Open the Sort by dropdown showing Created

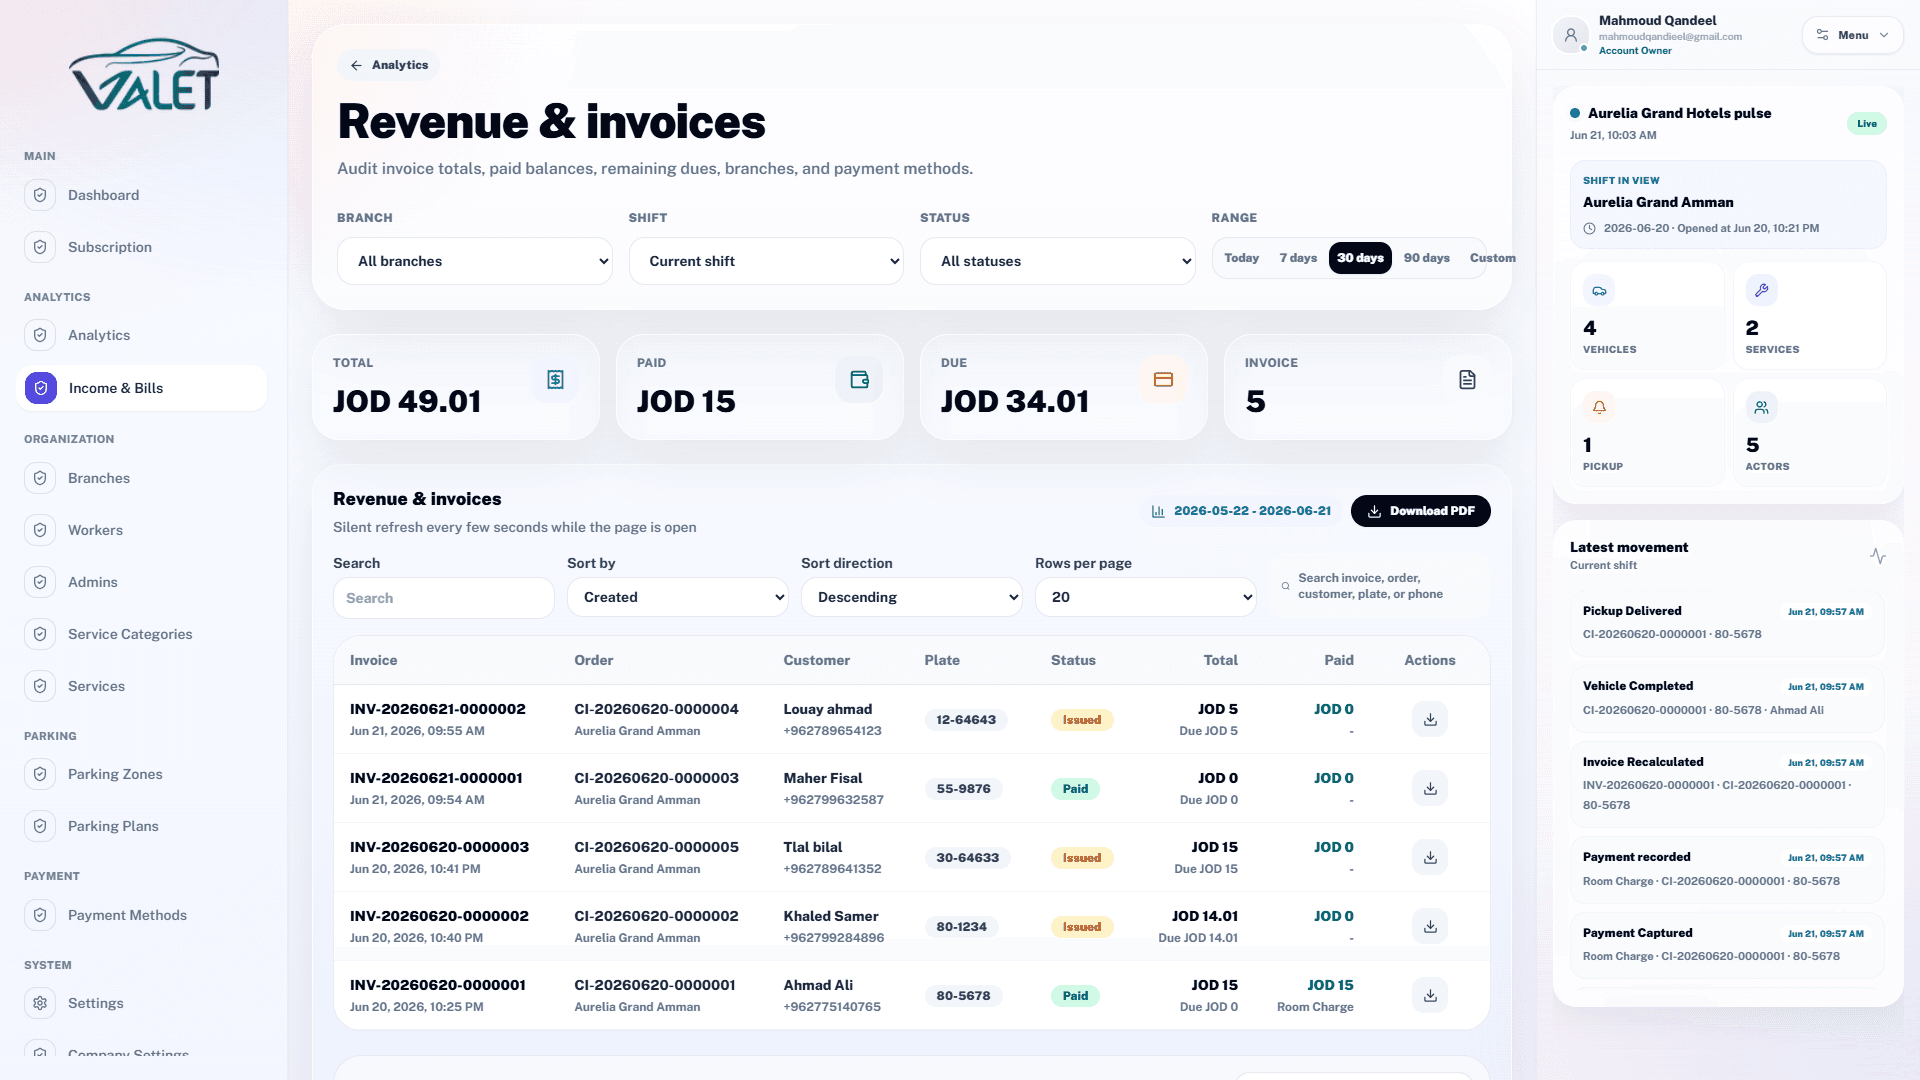pos(678,597)
